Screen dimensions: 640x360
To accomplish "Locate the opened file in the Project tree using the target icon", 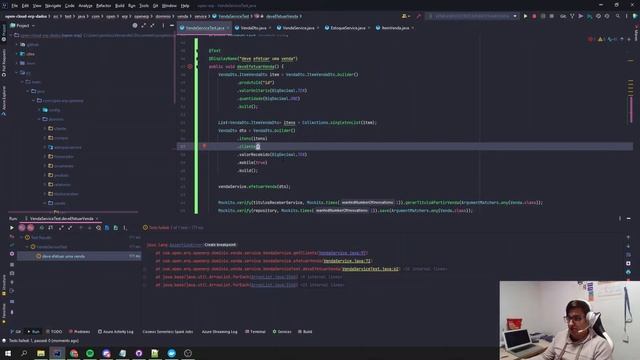I will [135, 25].
